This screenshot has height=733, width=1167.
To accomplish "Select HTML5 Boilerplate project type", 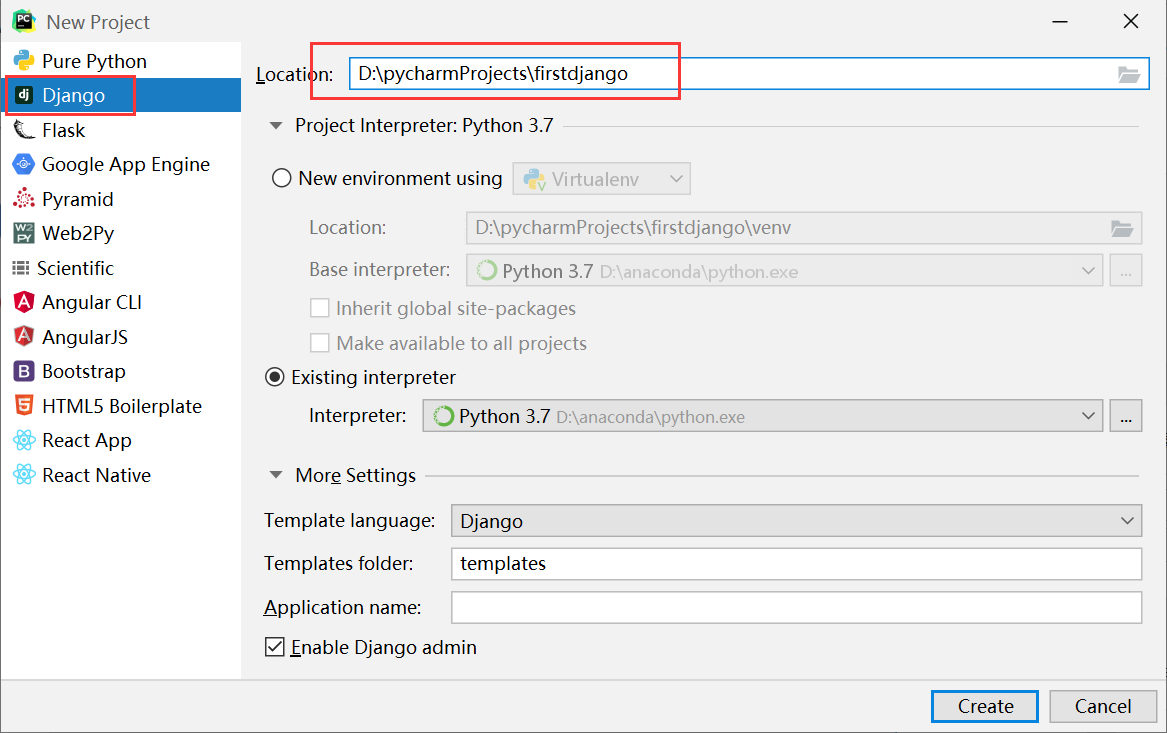I will [121, 406].
